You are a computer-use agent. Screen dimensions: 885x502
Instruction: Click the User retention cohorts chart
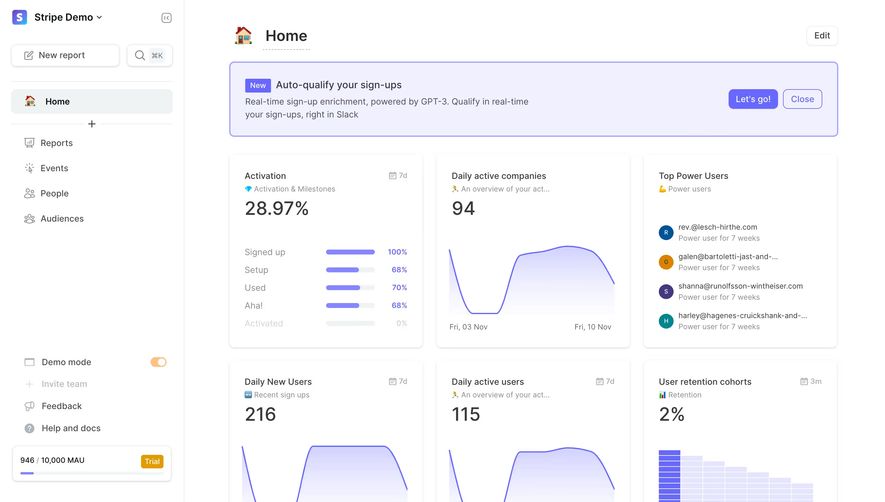pos(736,475)
